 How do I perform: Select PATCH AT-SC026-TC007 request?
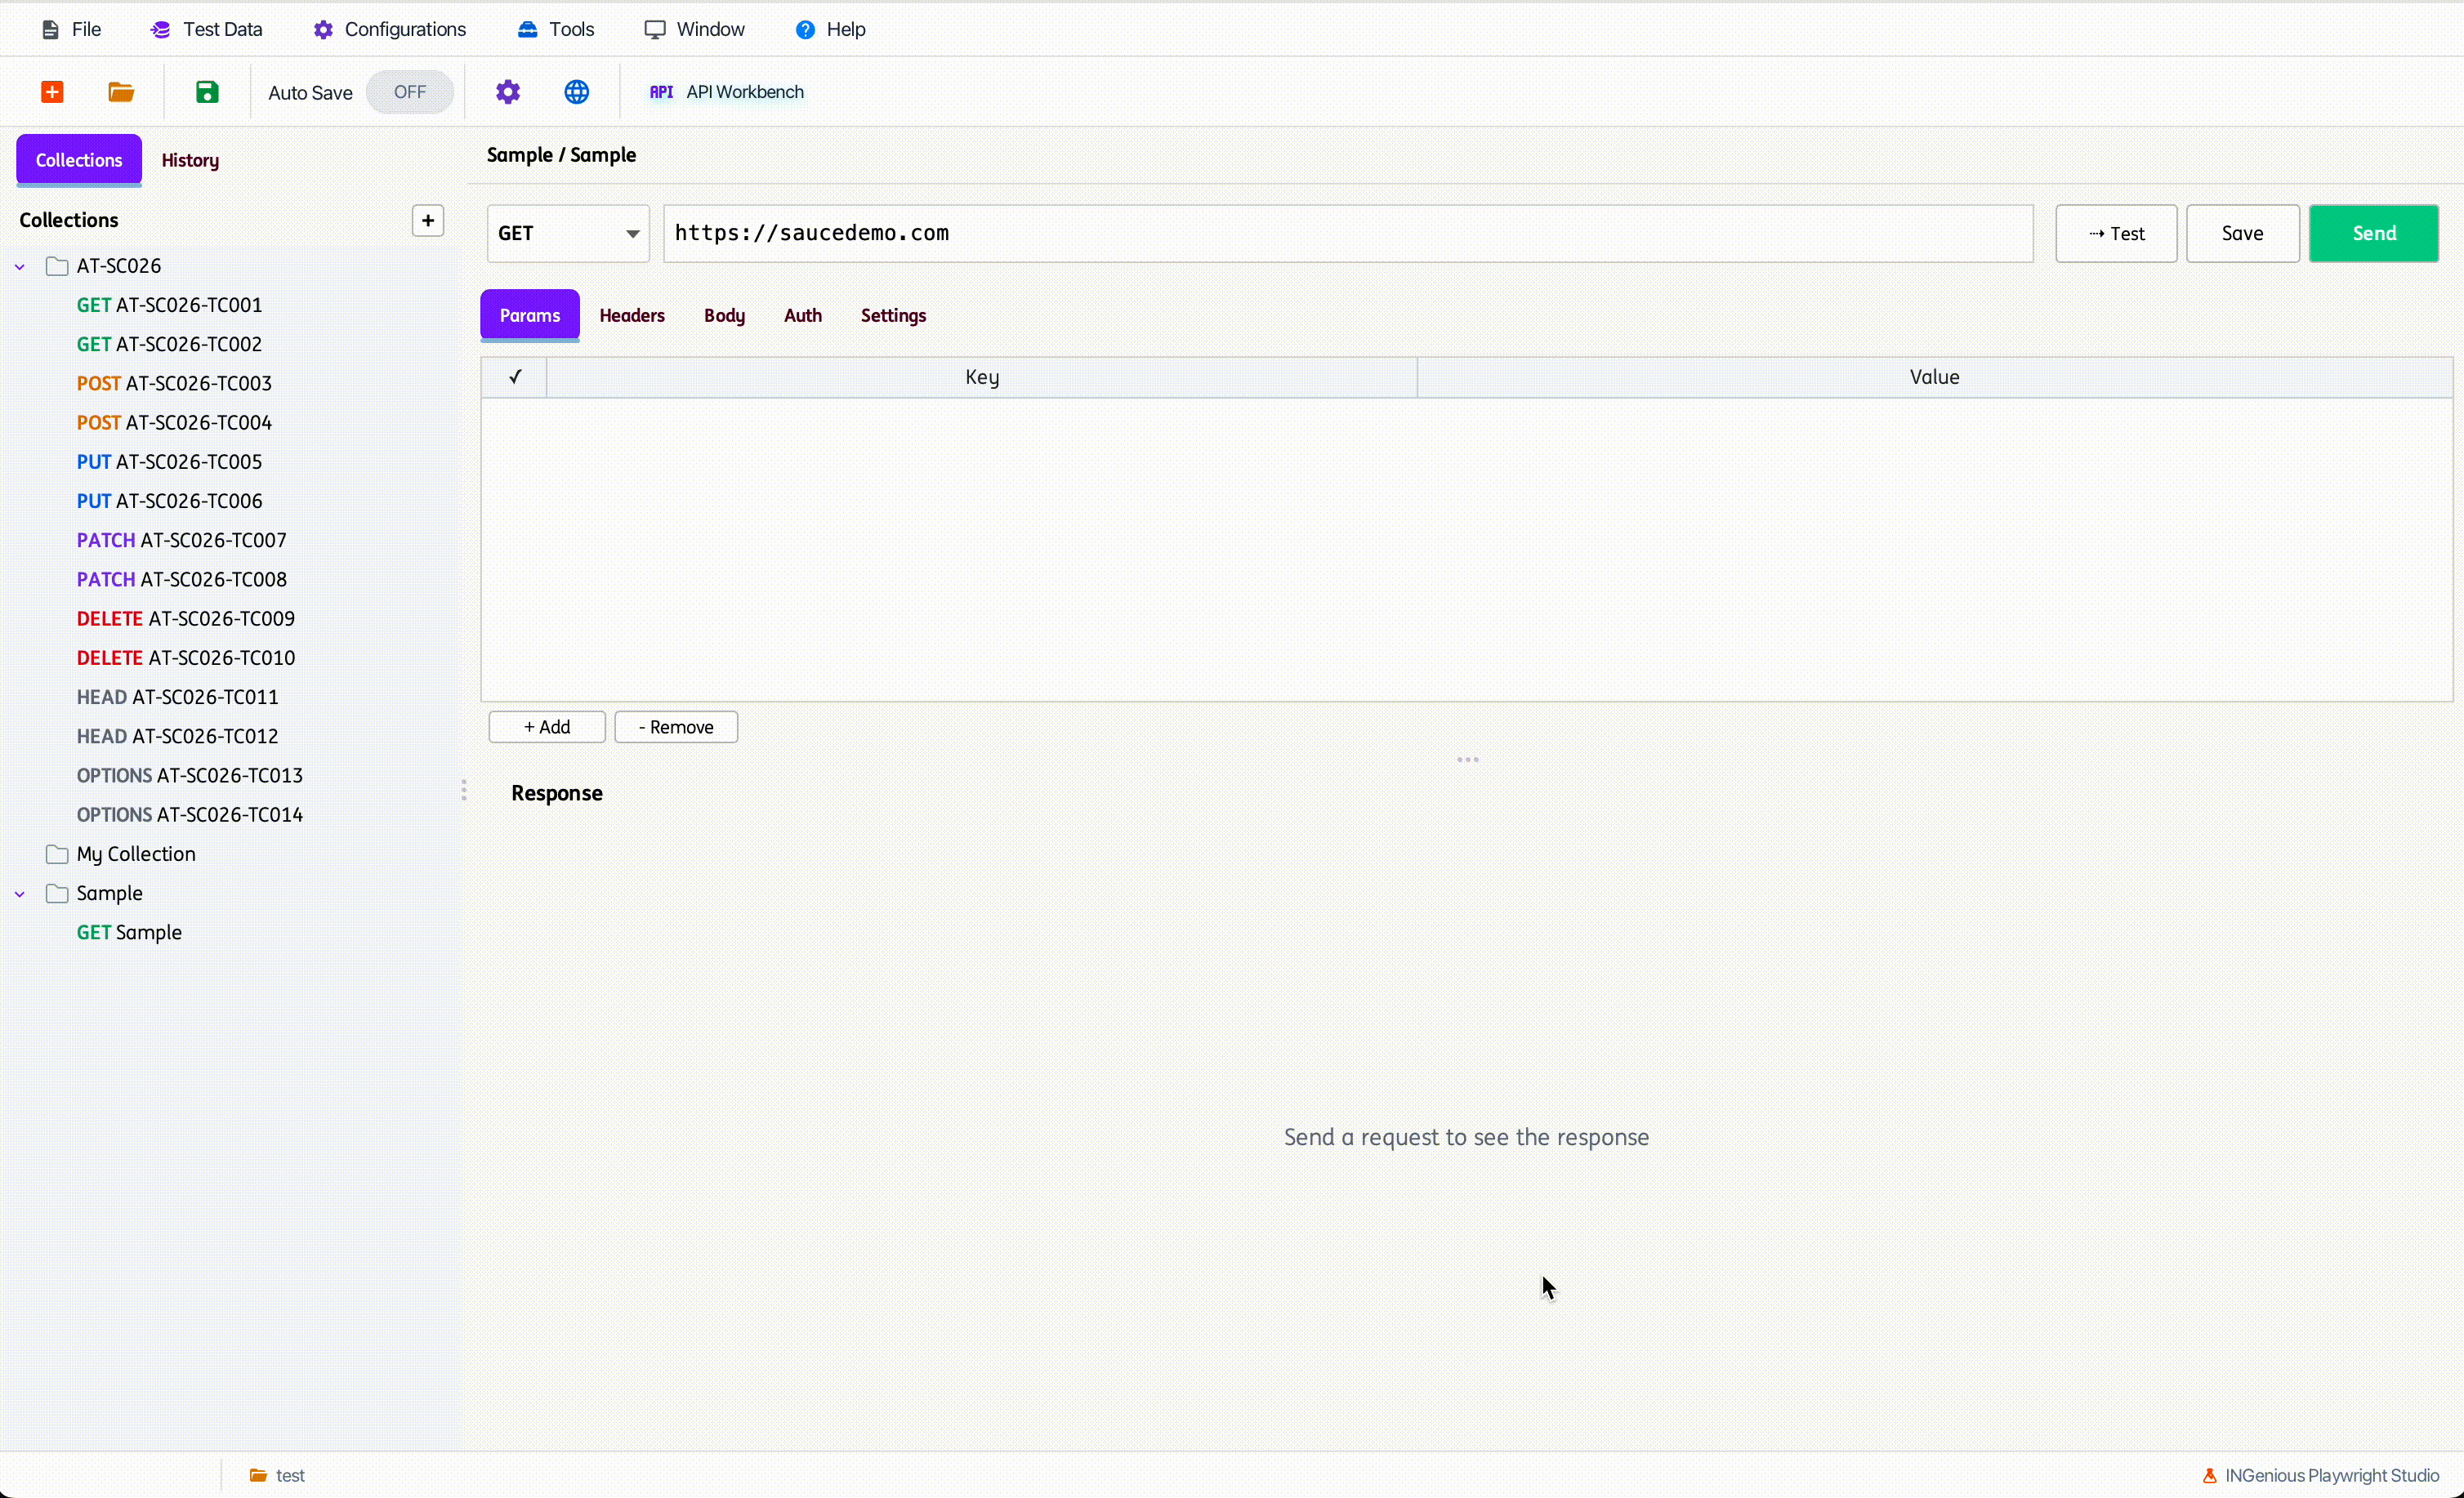(181, 540)
